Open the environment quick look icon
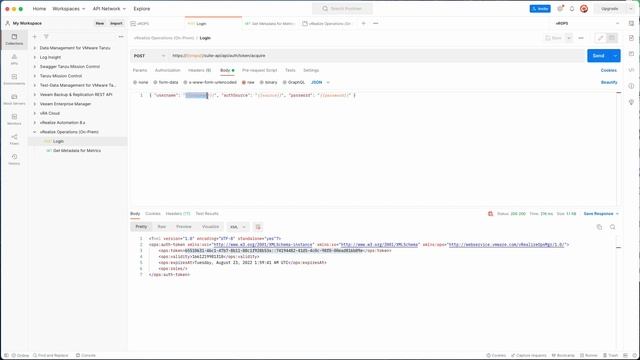 pos(631,23)
